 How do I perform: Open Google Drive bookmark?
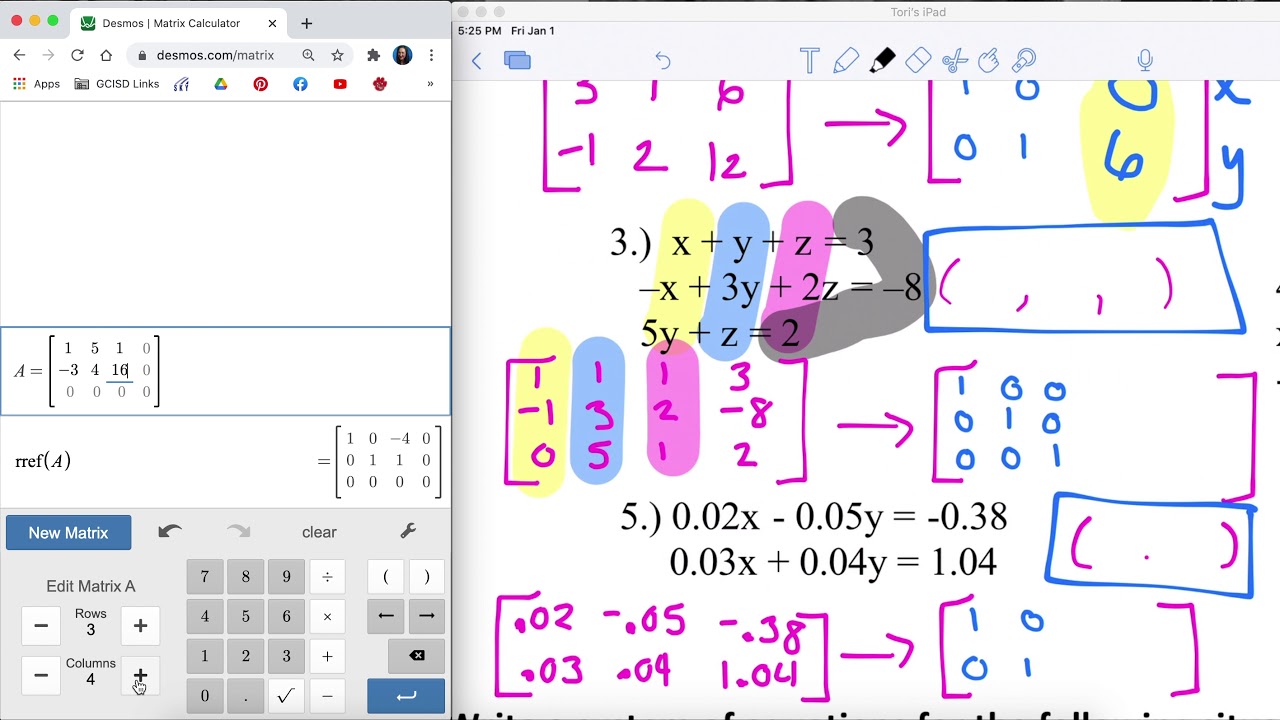coord(221,84)
